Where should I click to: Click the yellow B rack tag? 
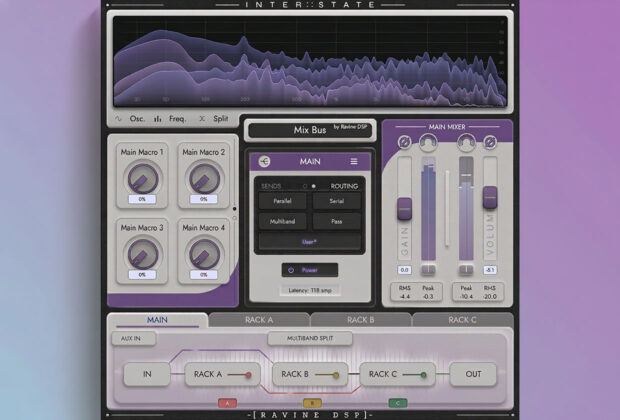312,403
